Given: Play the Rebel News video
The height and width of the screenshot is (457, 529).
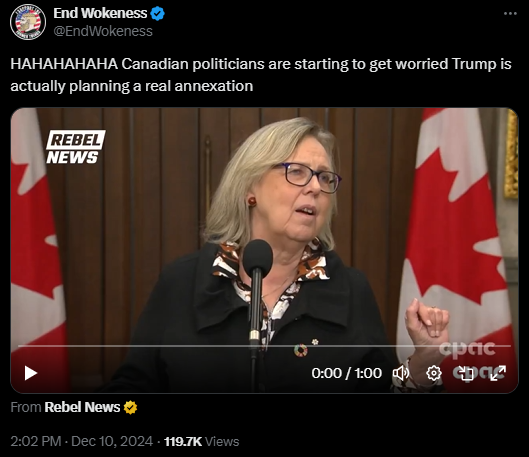Looking at the screenshot, I should 31,373.
